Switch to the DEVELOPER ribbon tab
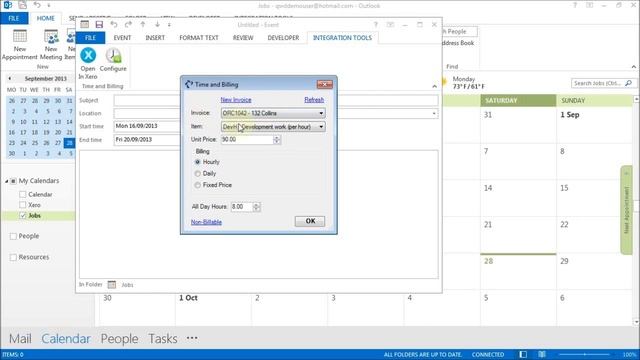Screen dimensions: 640x360 pyautogui.click(x=283, y=38)
